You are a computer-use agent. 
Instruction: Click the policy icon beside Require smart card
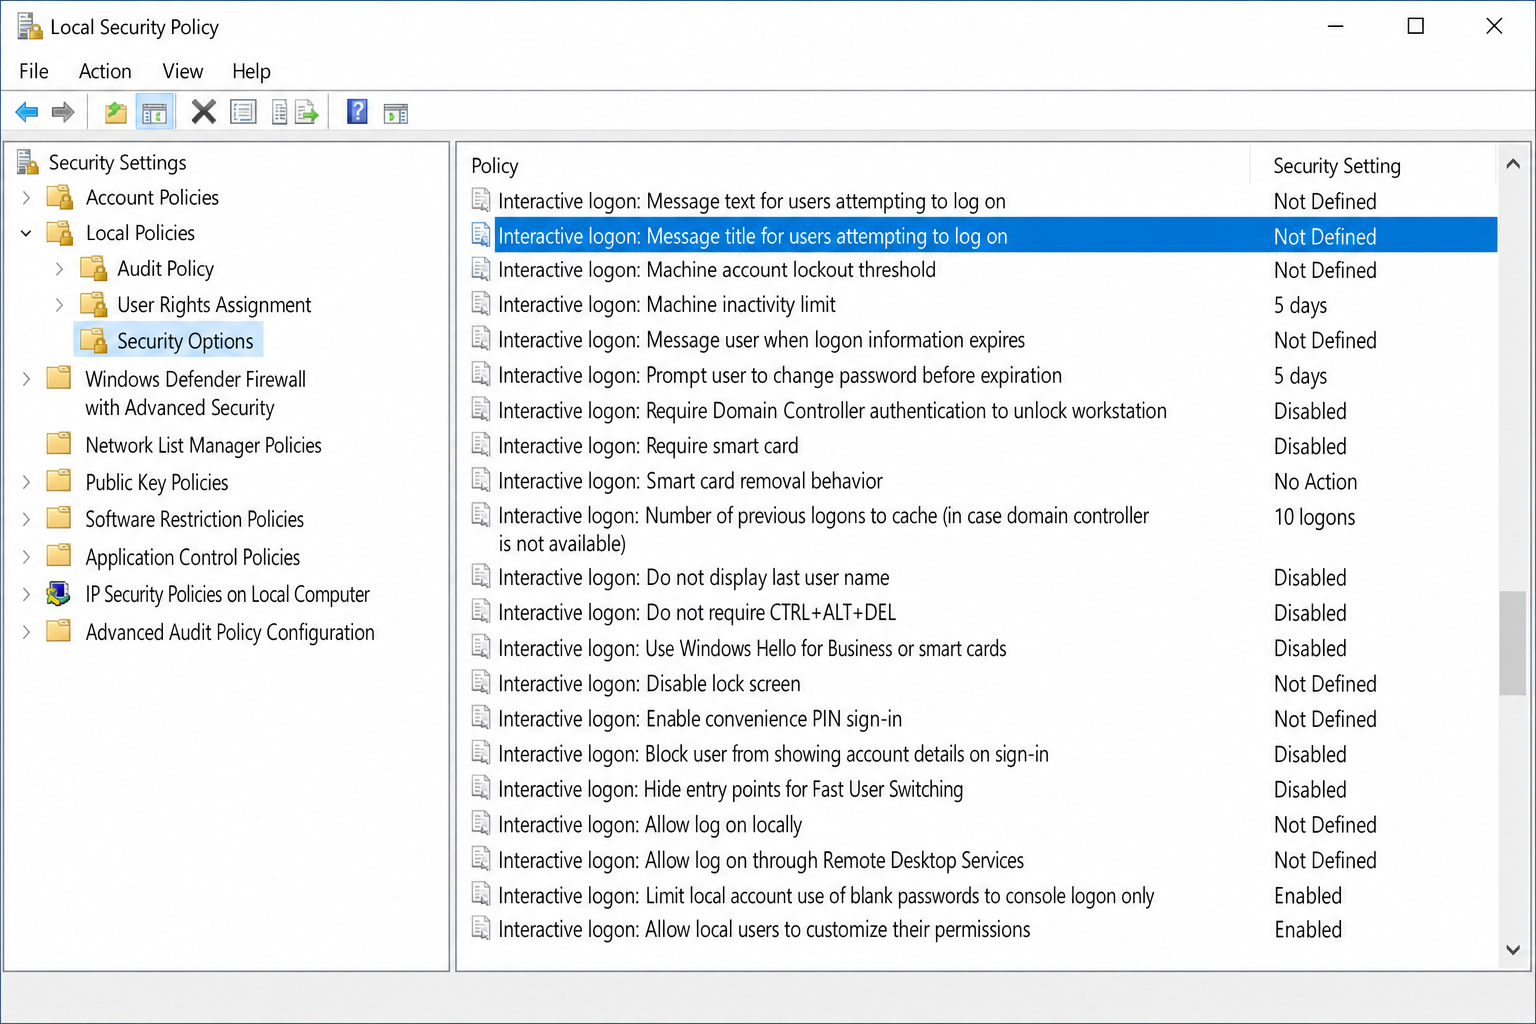point(481,445)
